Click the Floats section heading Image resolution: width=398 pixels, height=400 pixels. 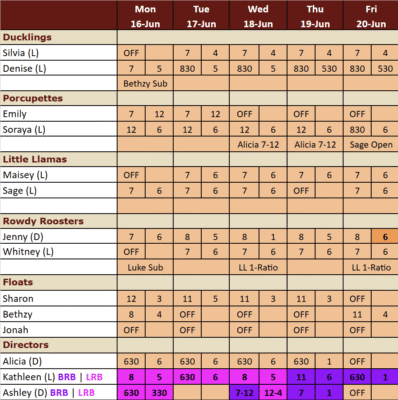[18, 282]
